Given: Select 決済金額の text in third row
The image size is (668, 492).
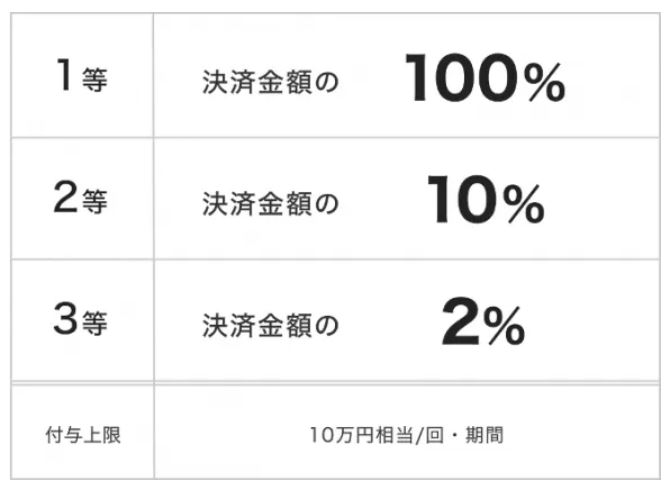Looking at the screenshot, I should click(x=270, y=325).
